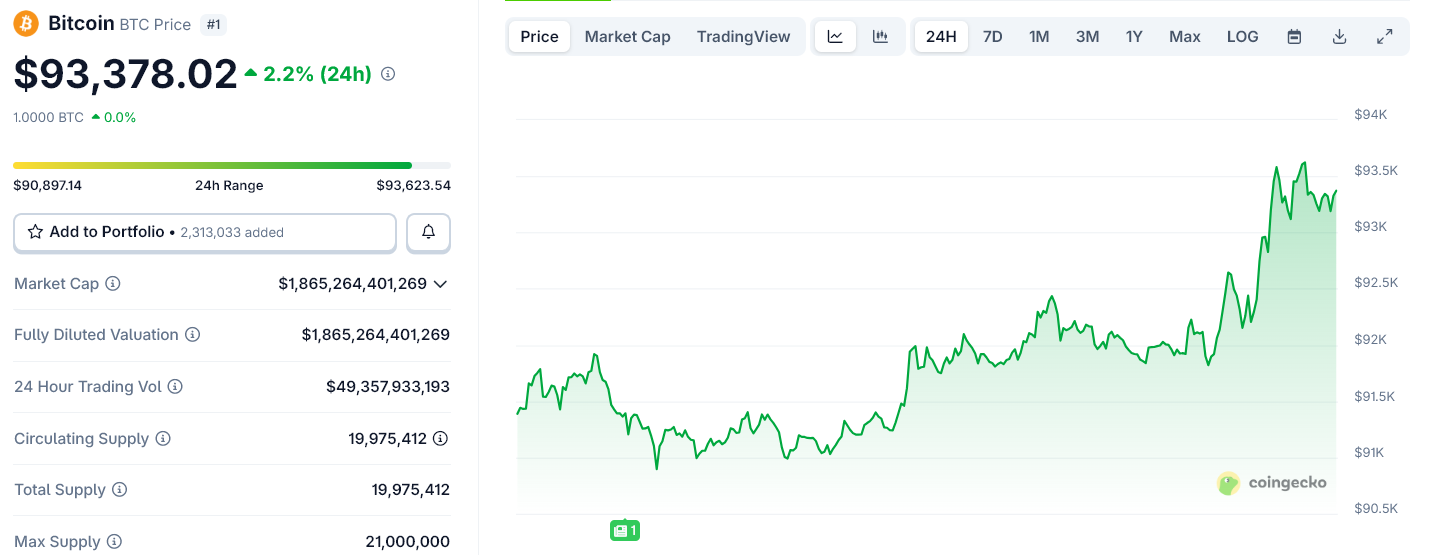Open Market Cap info tooltip icon
1443x555 pixels.
(x=113, y=284)
